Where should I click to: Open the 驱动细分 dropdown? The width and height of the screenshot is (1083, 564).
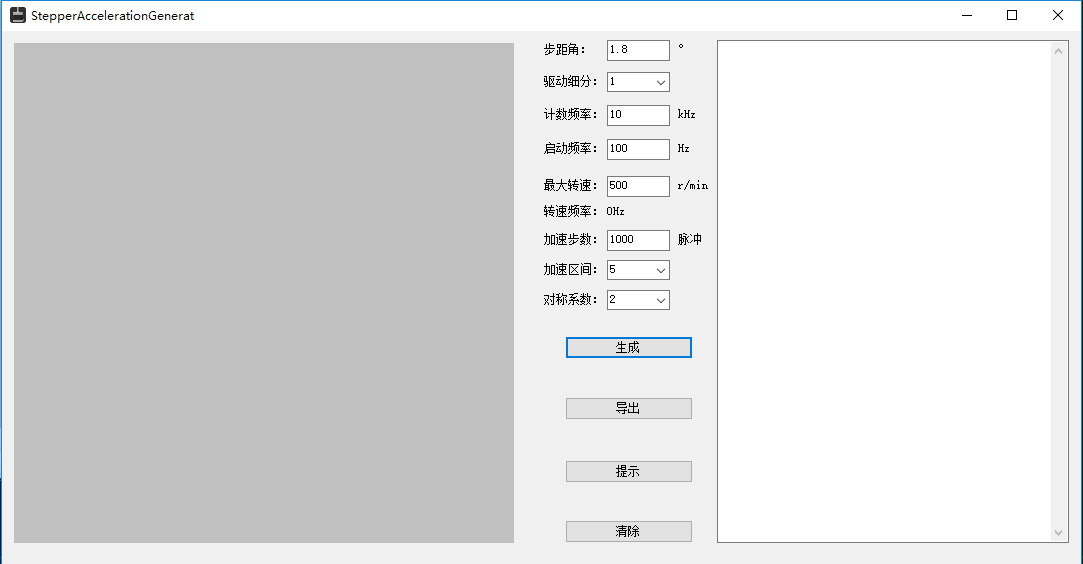point(638,82)
